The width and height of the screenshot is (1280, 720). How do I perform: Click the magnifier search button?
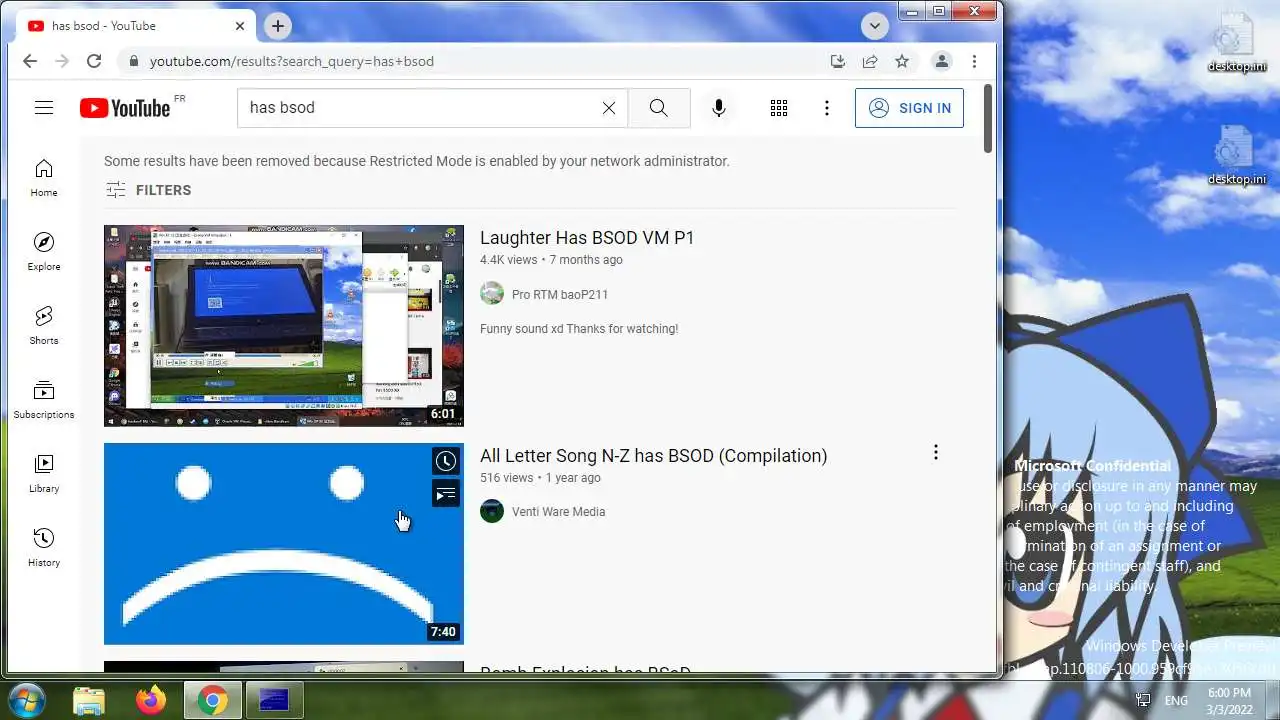tap(658, 108)
